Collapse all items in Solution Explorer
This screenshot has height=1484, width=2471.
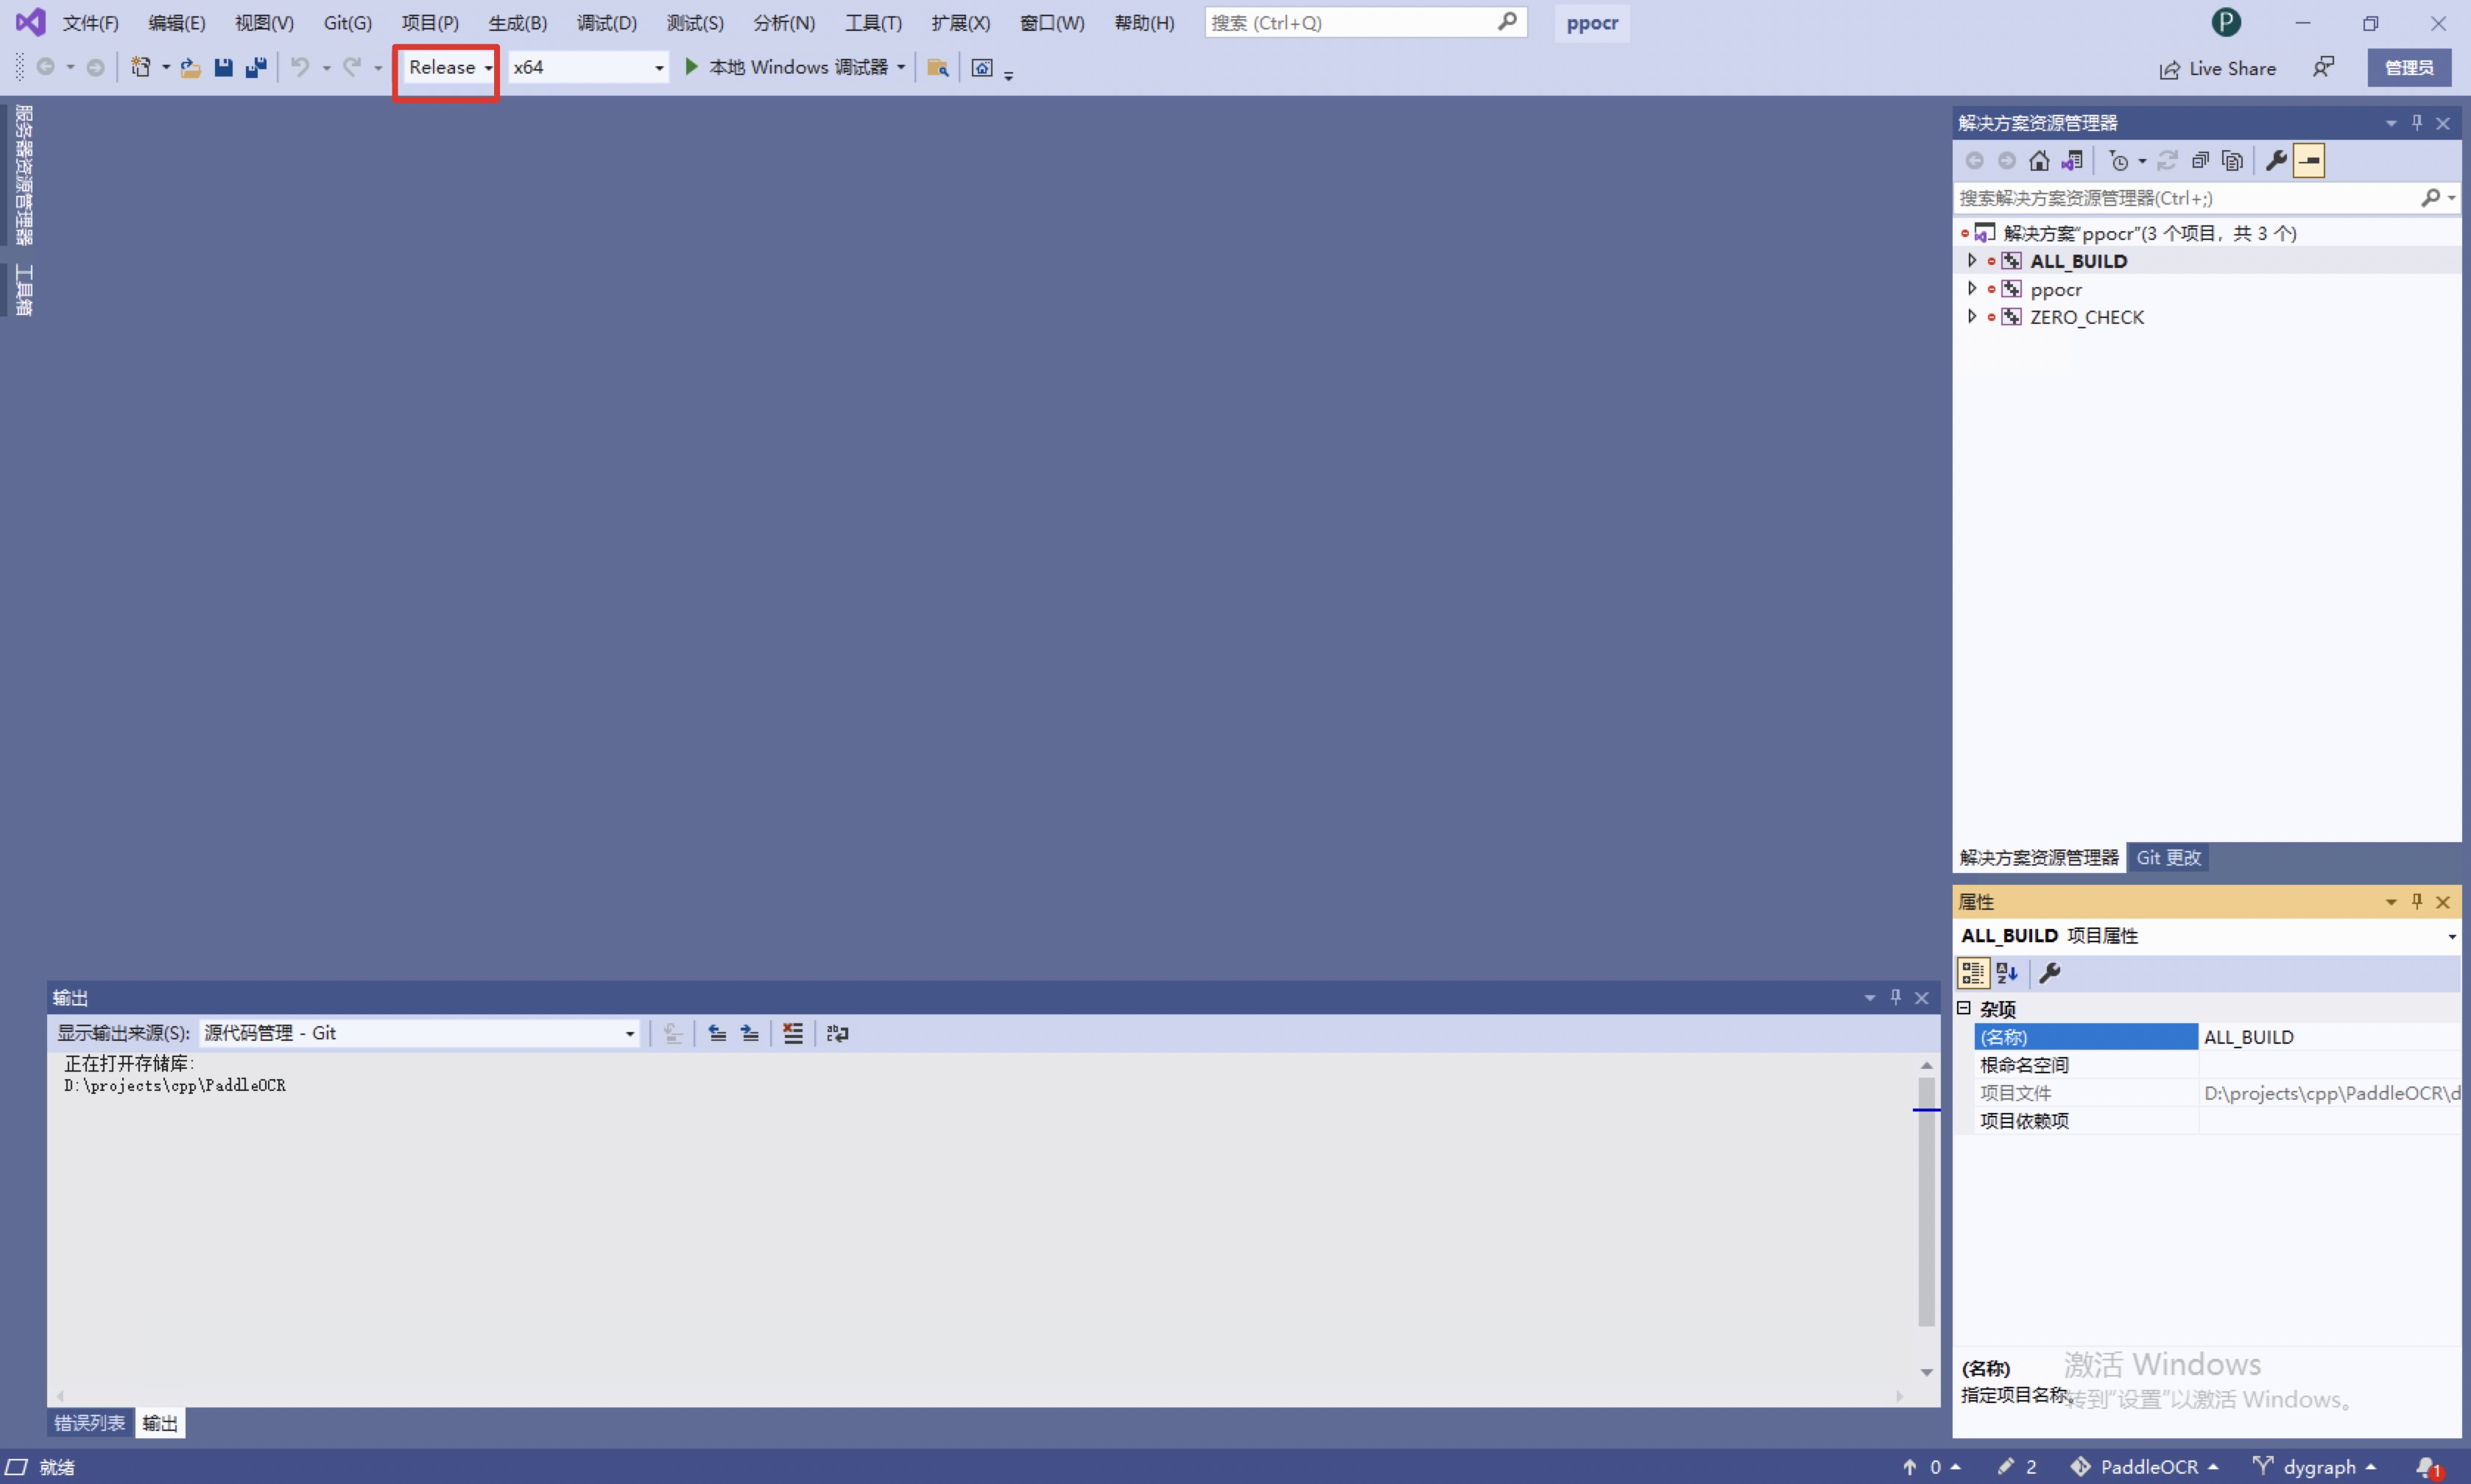click(2200, 160)
